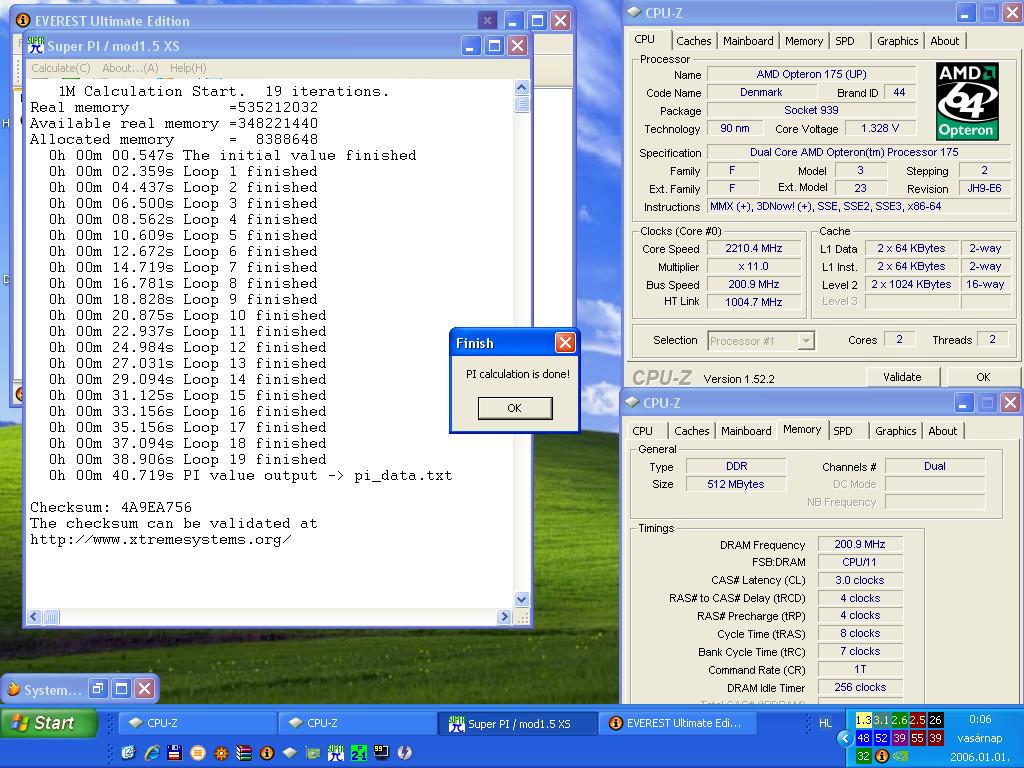Click the blue 48 sensor tray icon
Image resolution: width=1024 pixels, height=768 pixels.
pyautogui.click(x=863, y=738)
